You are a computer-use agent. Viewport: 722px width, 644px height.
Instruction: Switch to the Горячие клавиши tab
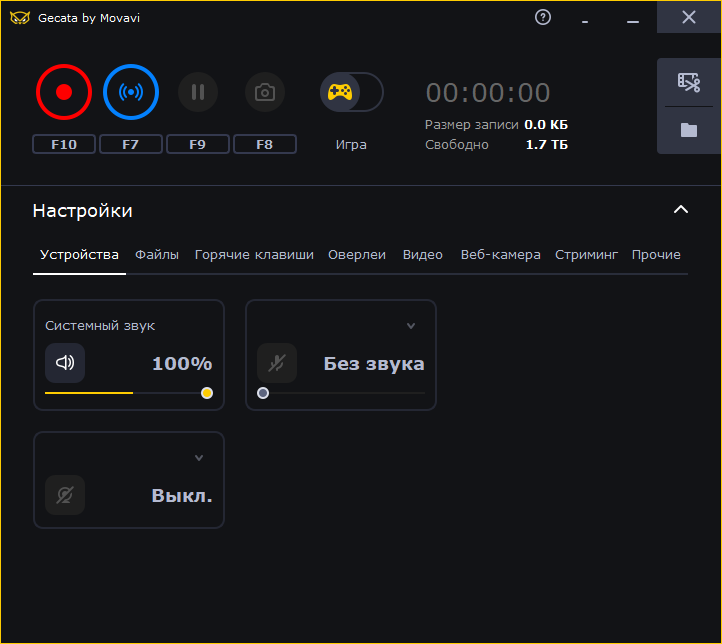pyautogui.click(x=254, y=255)
